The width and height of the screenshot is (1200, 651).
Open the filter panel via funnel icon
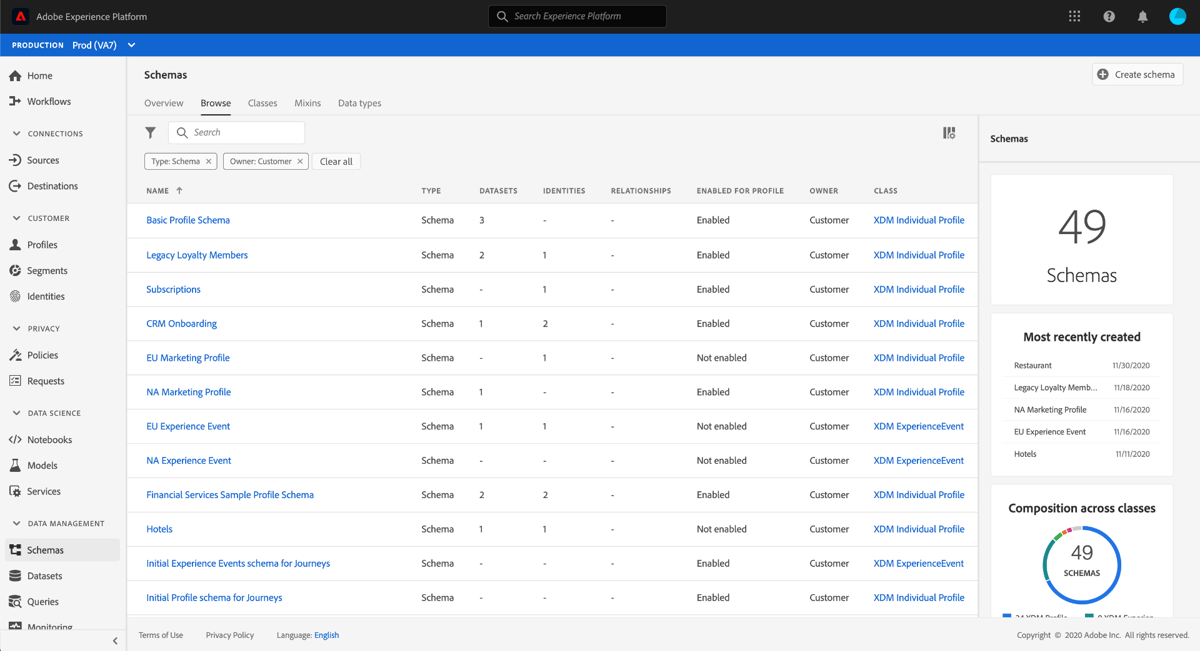pyautogui.click(x=151, y=132)
